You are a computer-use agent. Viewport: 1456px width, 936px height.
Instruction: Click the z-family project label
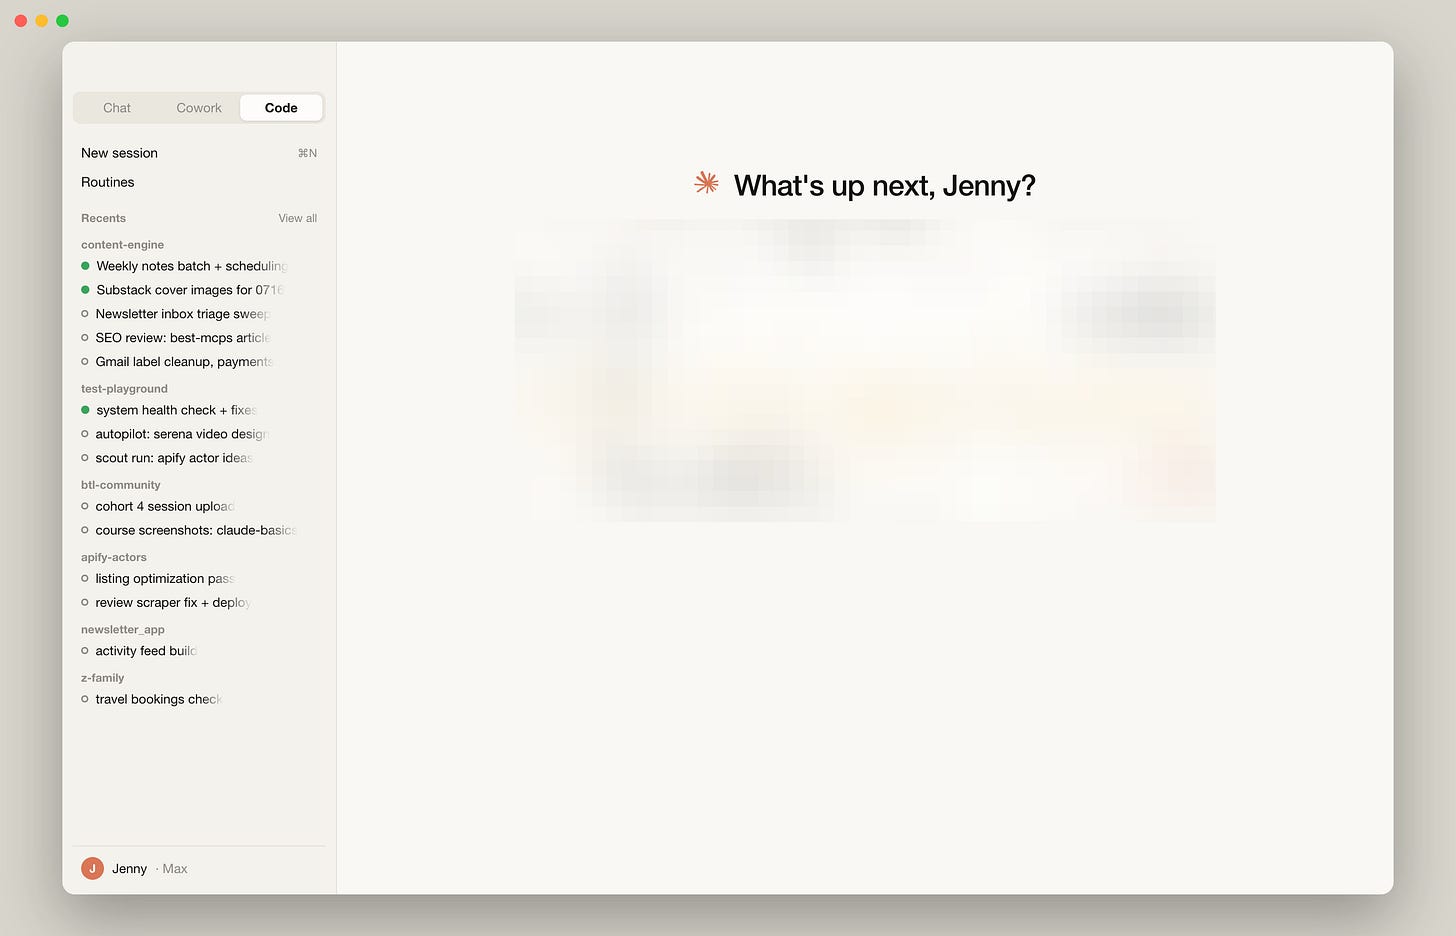click(x=102, y=678)
